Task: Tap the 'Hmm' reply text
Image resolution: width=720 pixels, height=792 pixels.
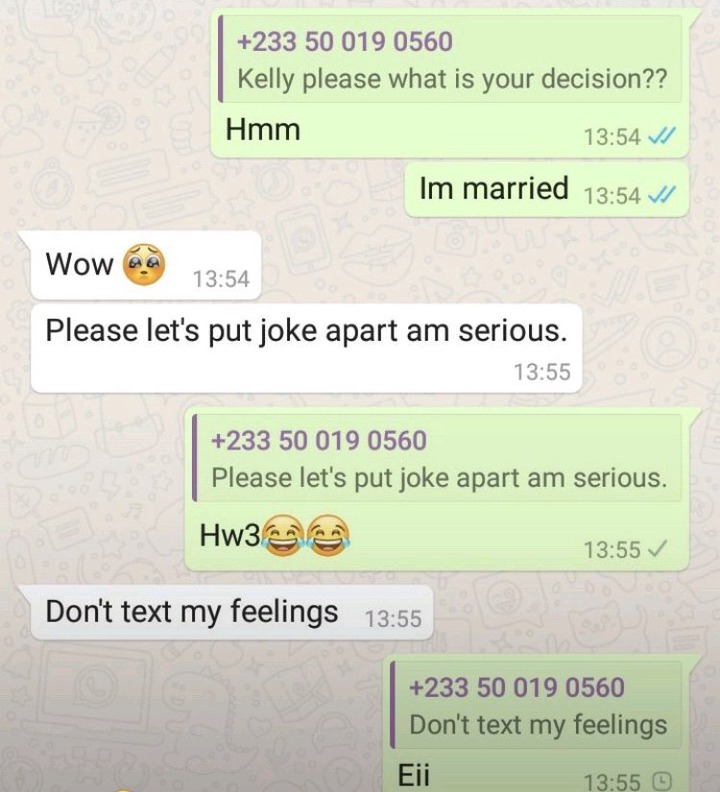Action: click(x=263, y=129)
